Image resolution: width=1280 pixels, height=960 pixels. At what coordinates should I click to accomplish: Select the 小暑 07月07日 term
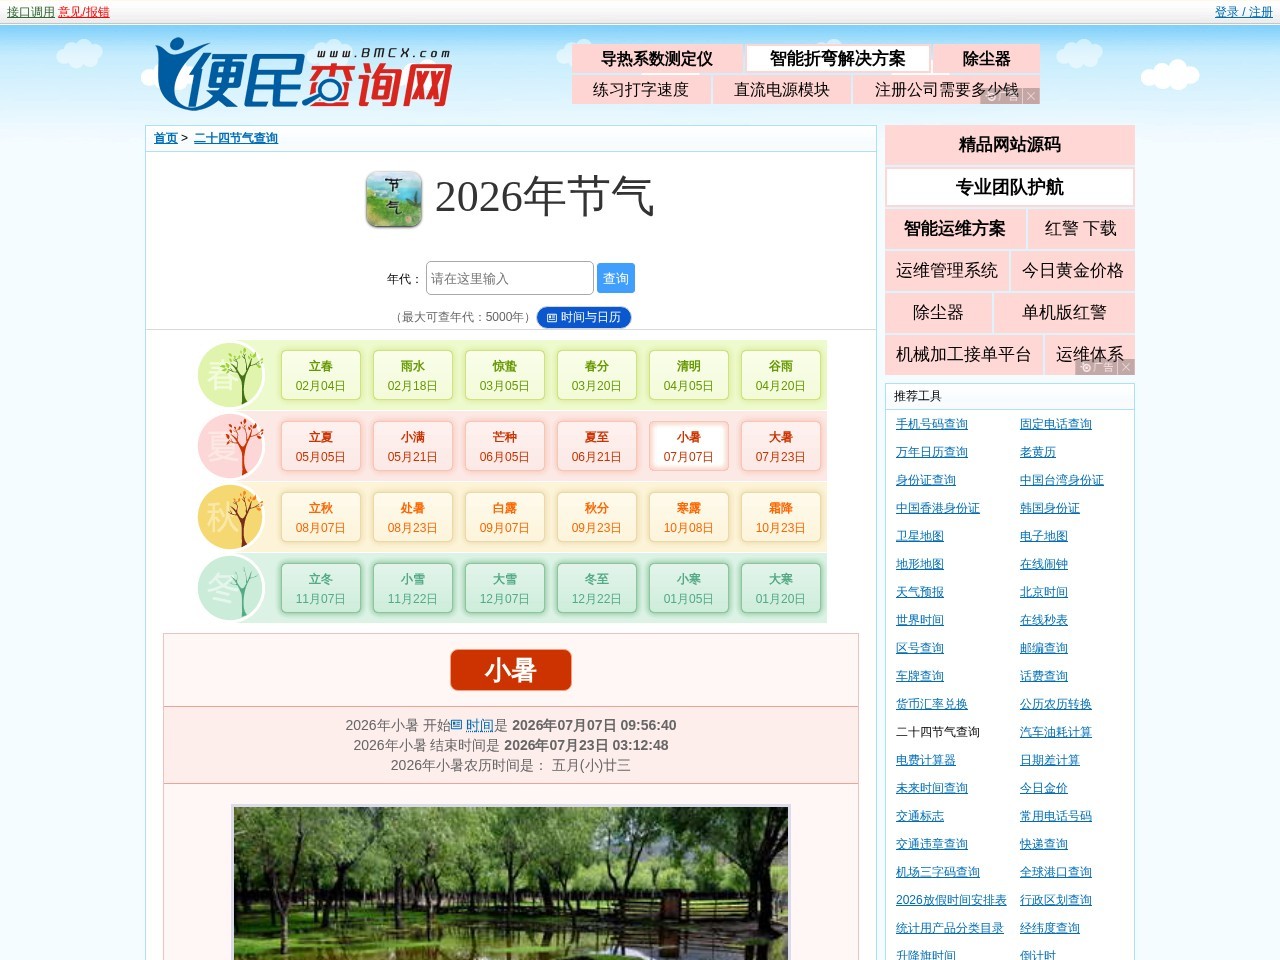point(689,446)
